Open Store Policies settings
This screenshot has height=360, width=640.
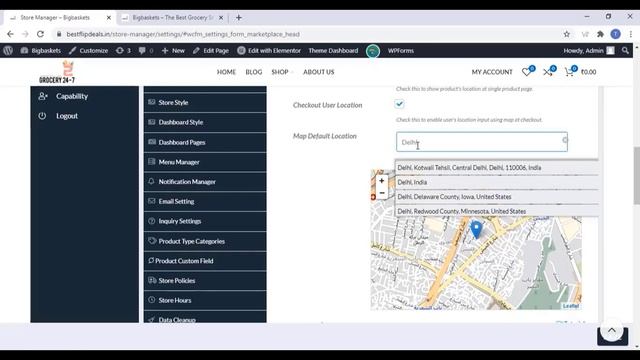205,281
